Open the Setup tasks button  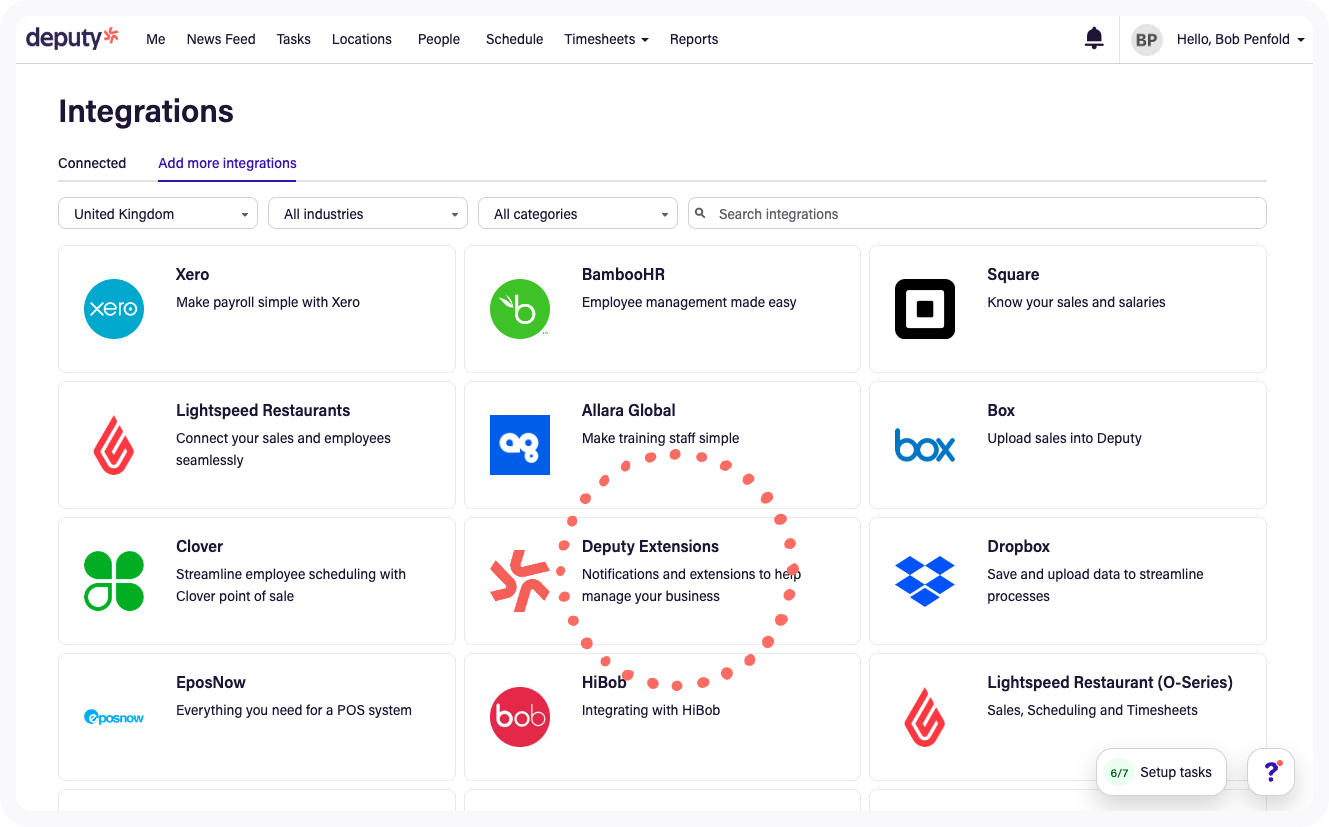click(x=1161, y=772)
